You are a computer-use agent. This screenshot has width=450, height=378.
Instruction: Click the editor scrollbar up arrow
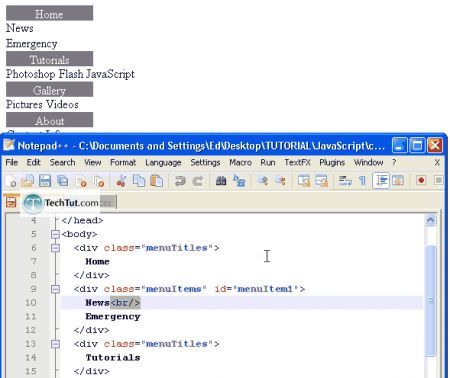click(430, 220)
